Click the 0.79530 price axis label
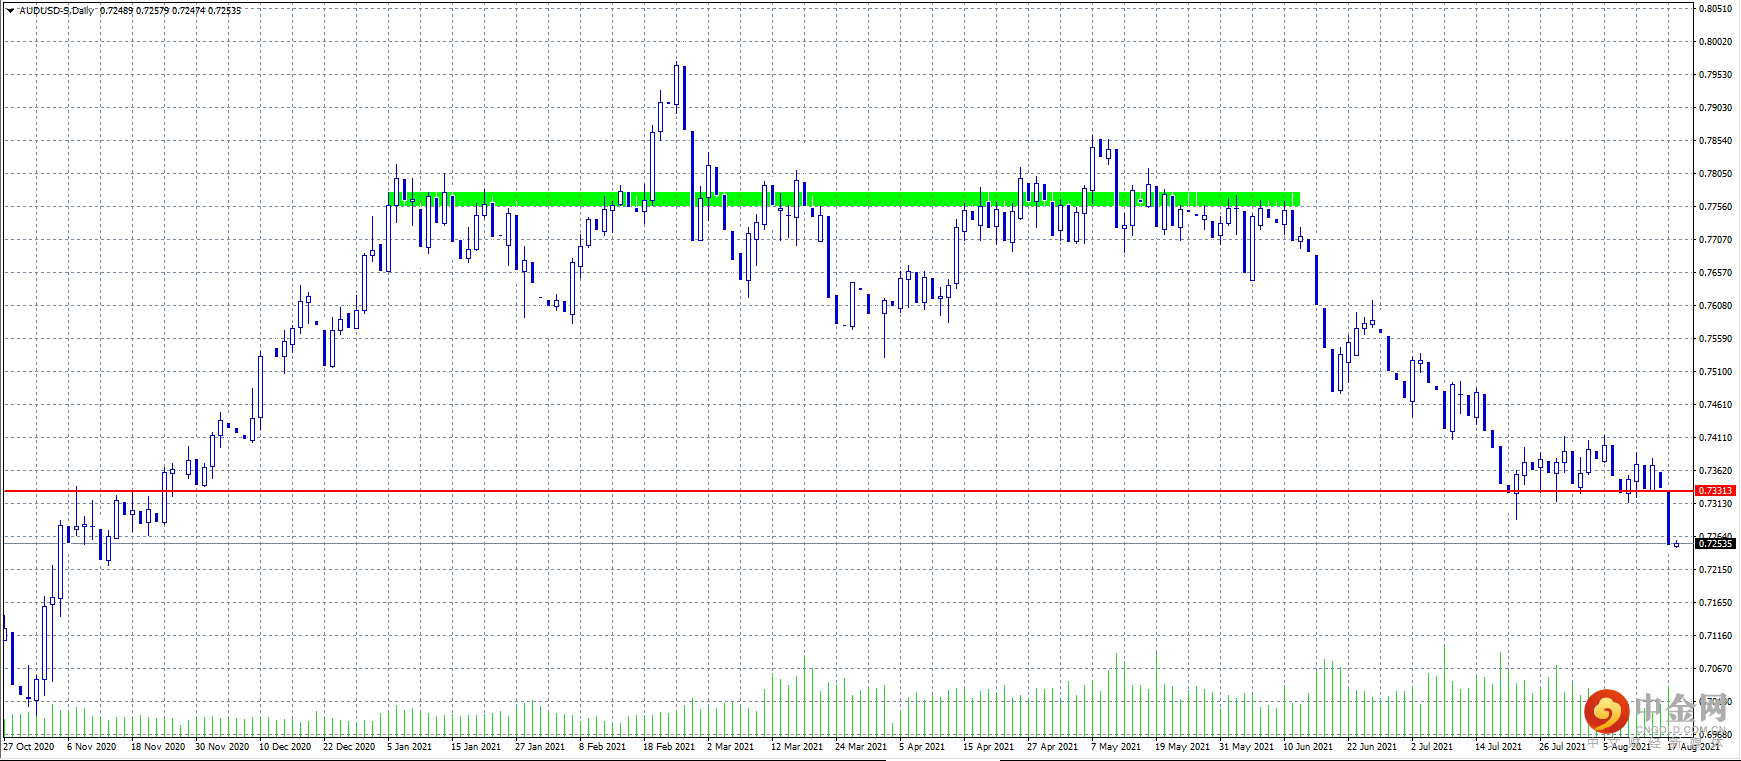 pyautogui.click(x=1716, y=75)
